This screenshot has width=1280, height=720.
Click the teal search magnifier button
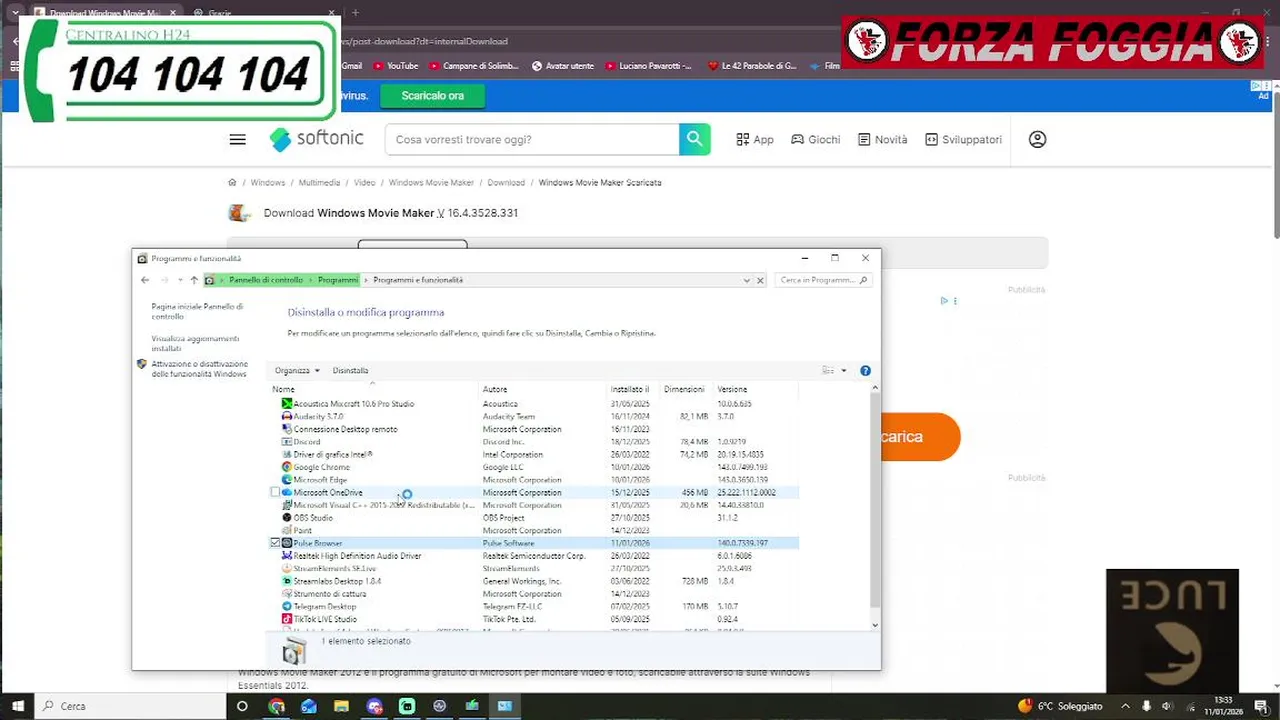pyautogui.click(x=695, y=139)
